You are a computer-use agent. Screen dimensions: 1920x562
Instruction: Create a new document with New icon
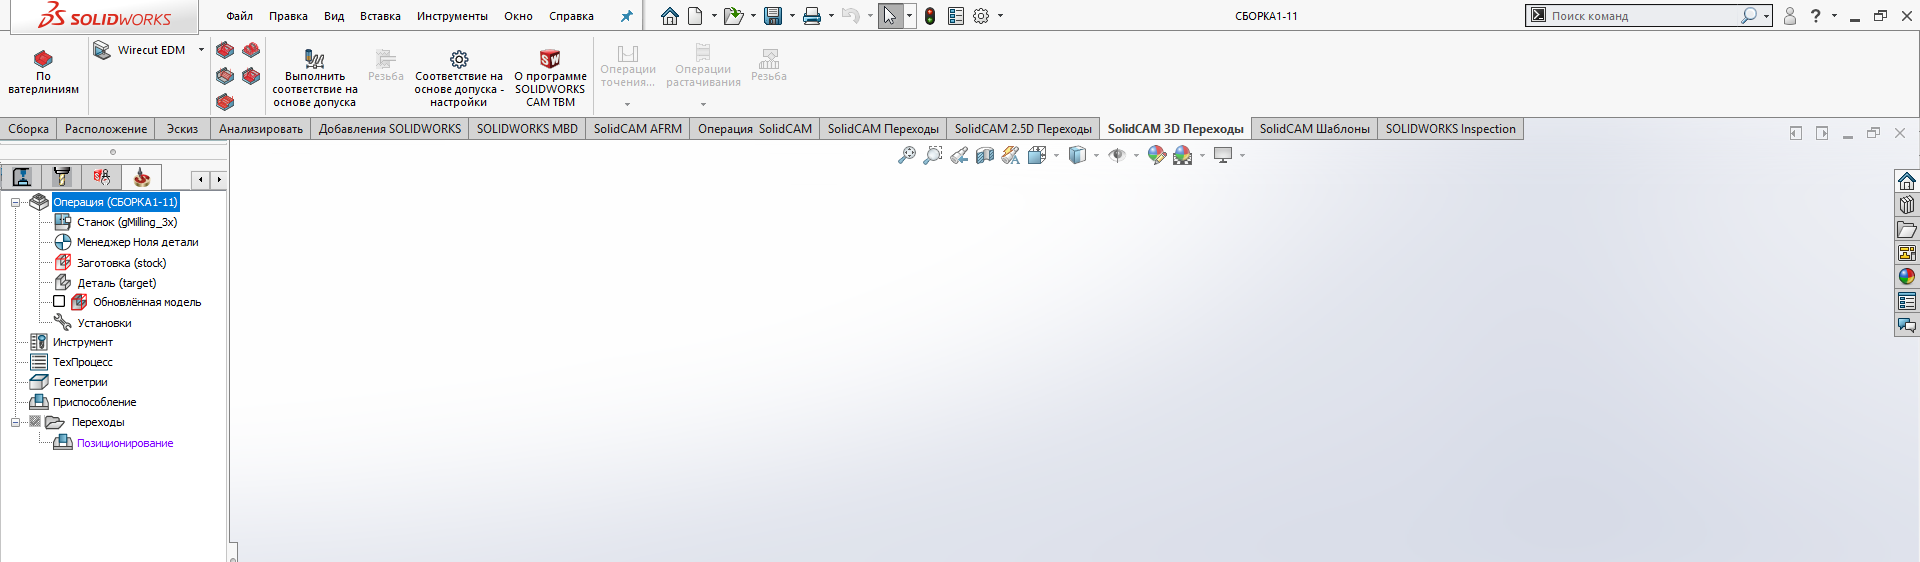[695, 16]
